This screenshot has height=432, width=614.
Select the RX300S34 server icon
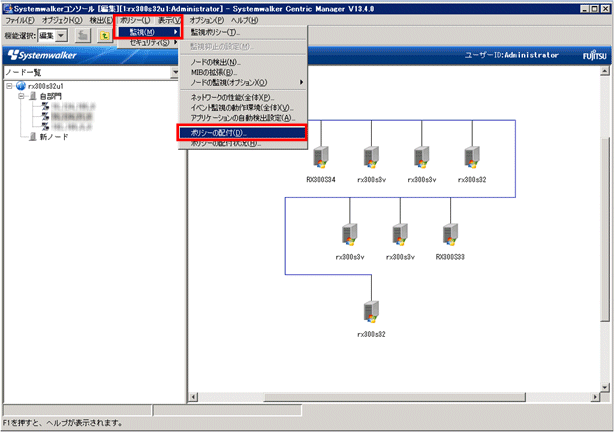coord(321,157)
